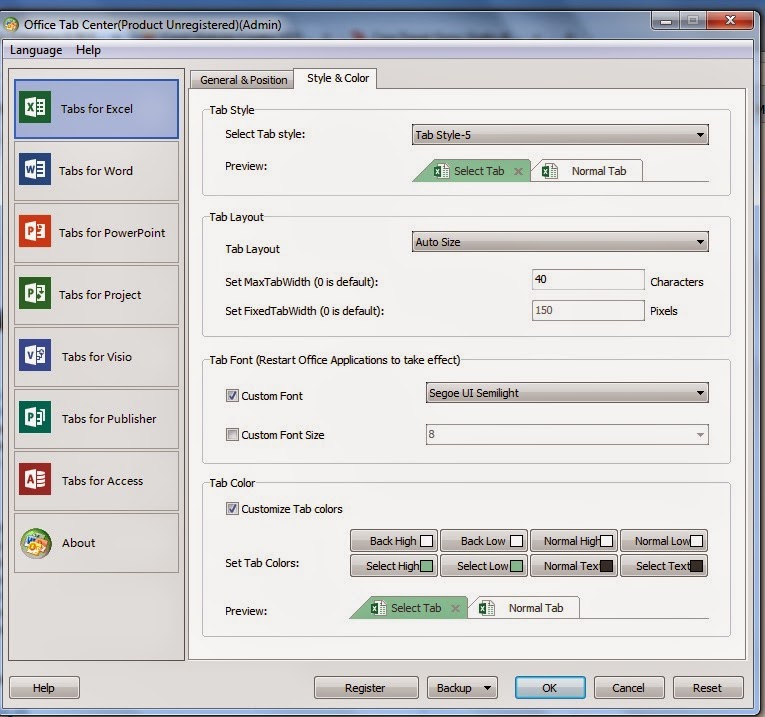Expand the Backup button dropdown arrow
The image size is (765, 717).
(x=487, y=688)
